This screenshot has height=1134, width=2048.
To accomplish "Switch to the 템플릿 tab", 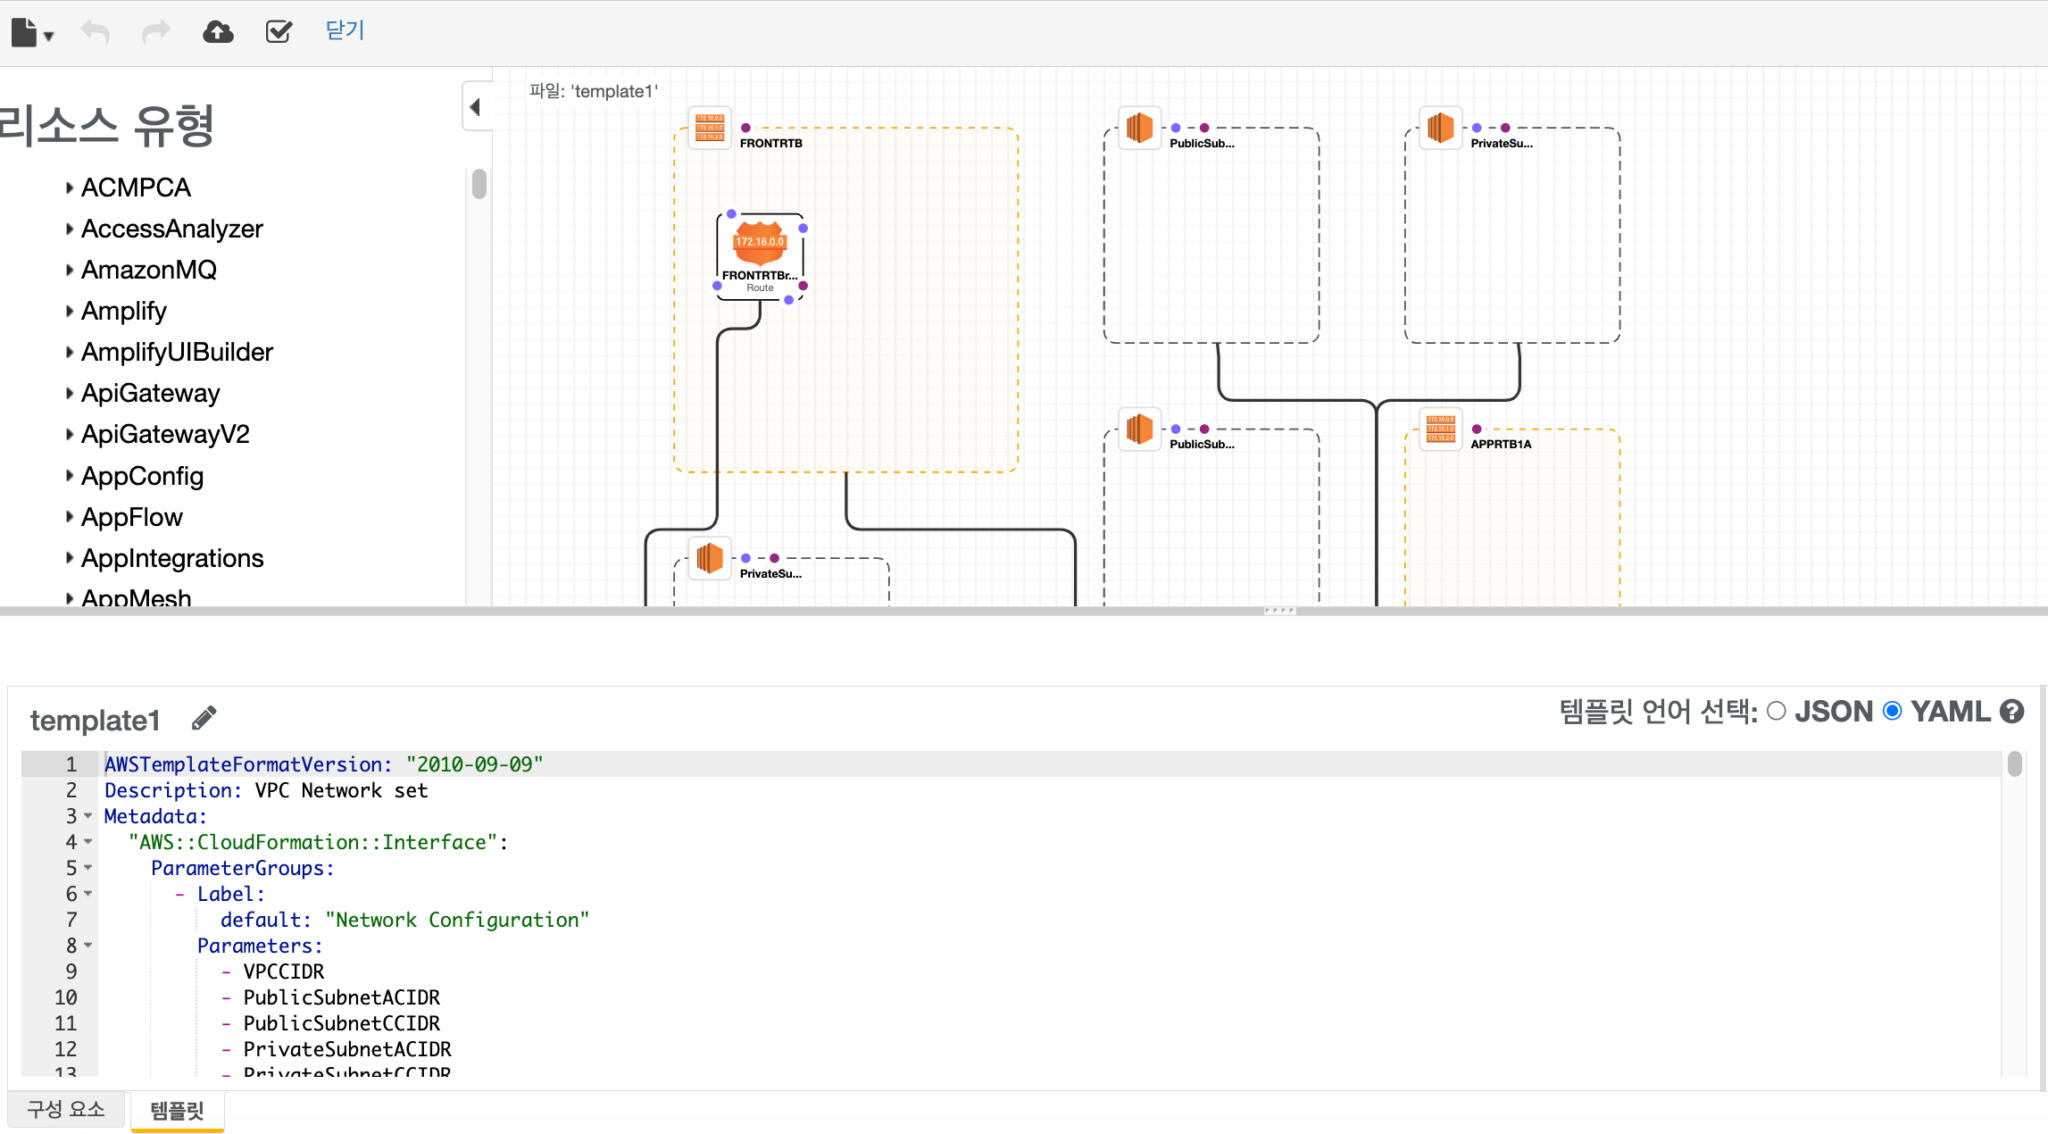I will [177, 1110].
